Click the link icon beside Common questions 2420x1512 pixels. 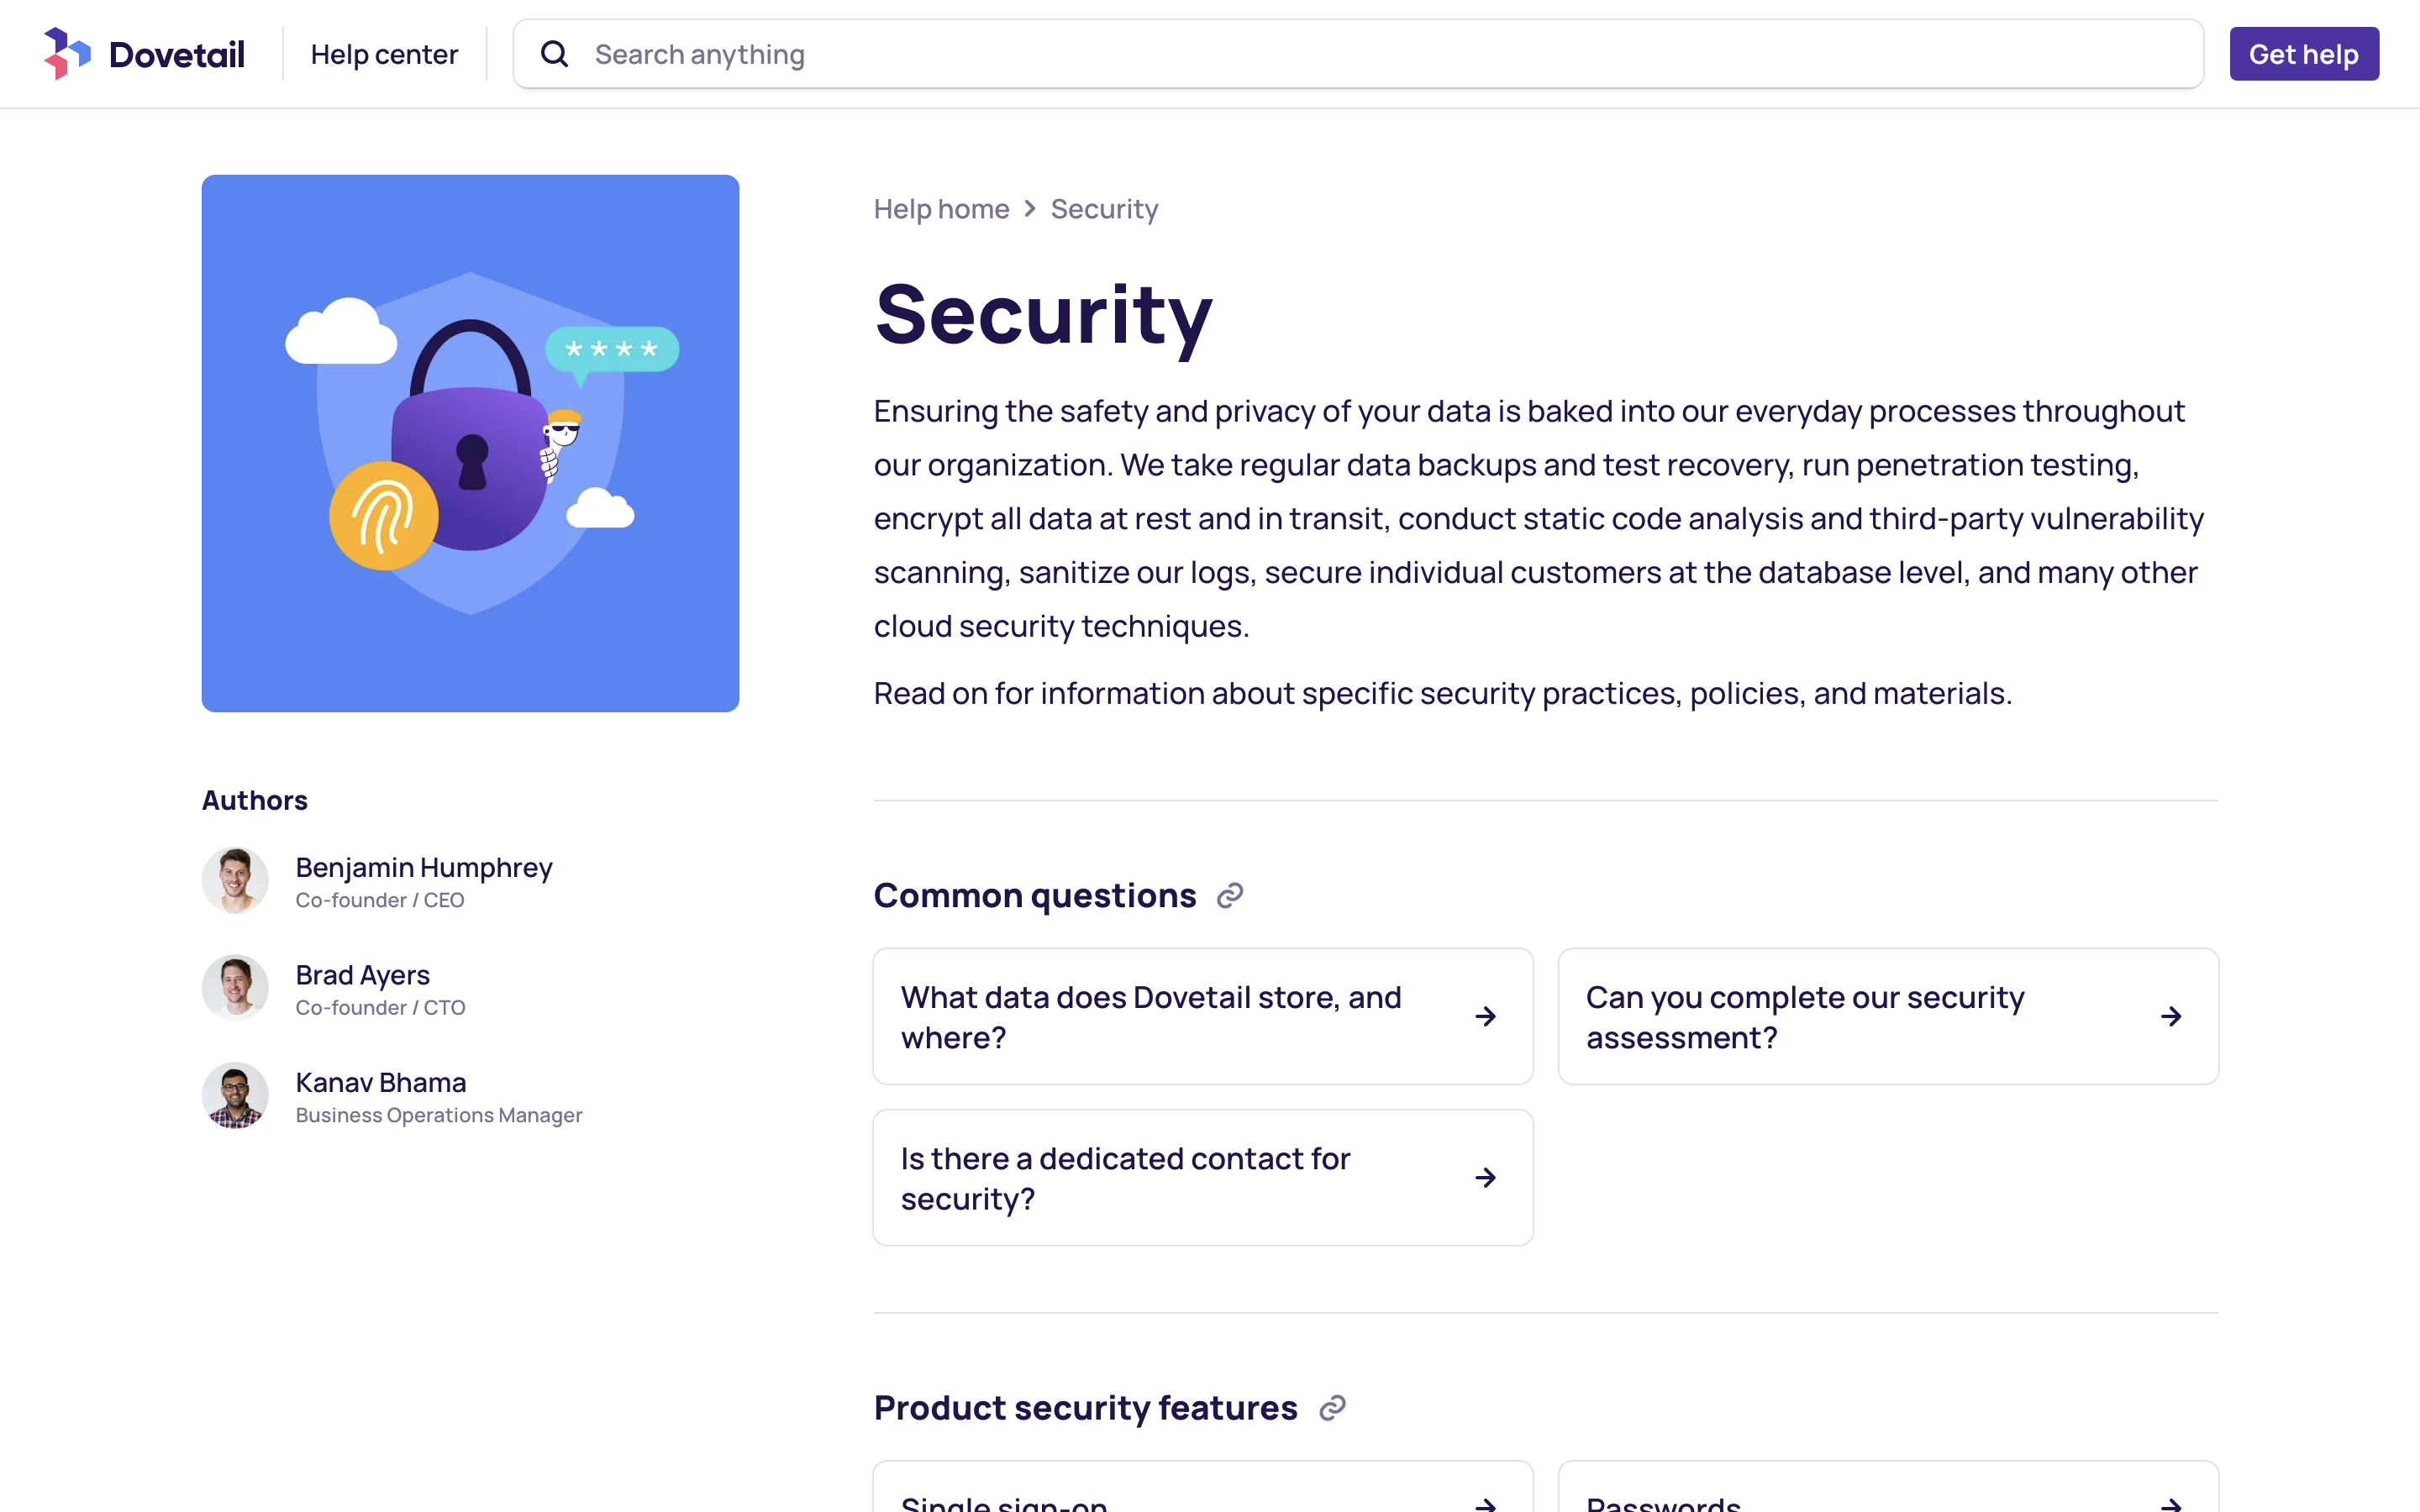1230,895
